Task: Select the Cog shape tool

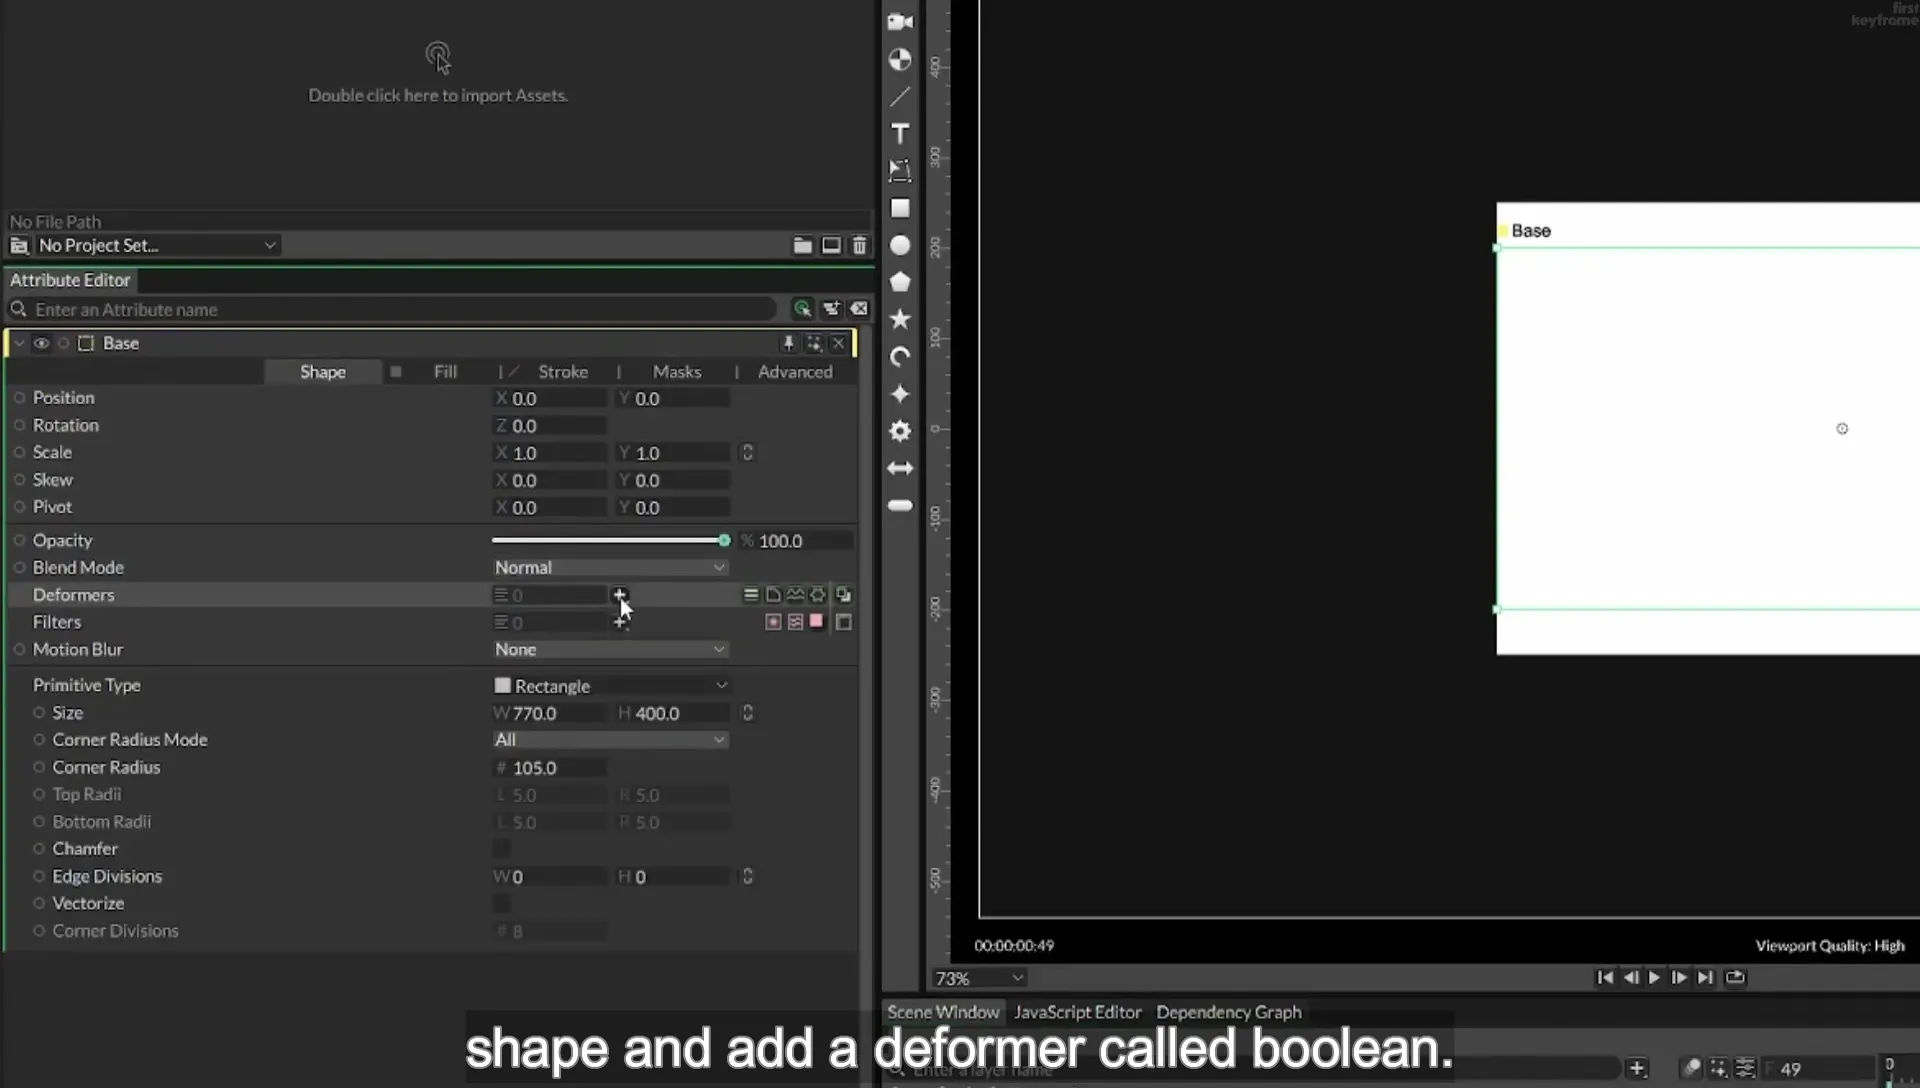Action: click(x=900, y=431)
